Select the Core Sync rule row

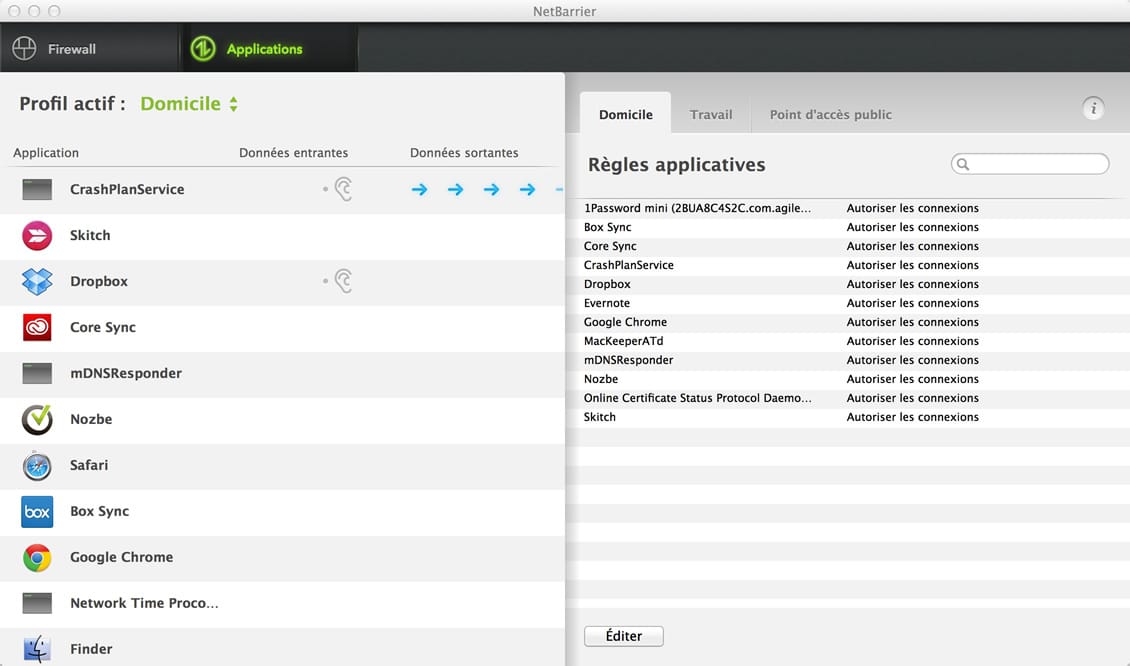tap(848, 246)
